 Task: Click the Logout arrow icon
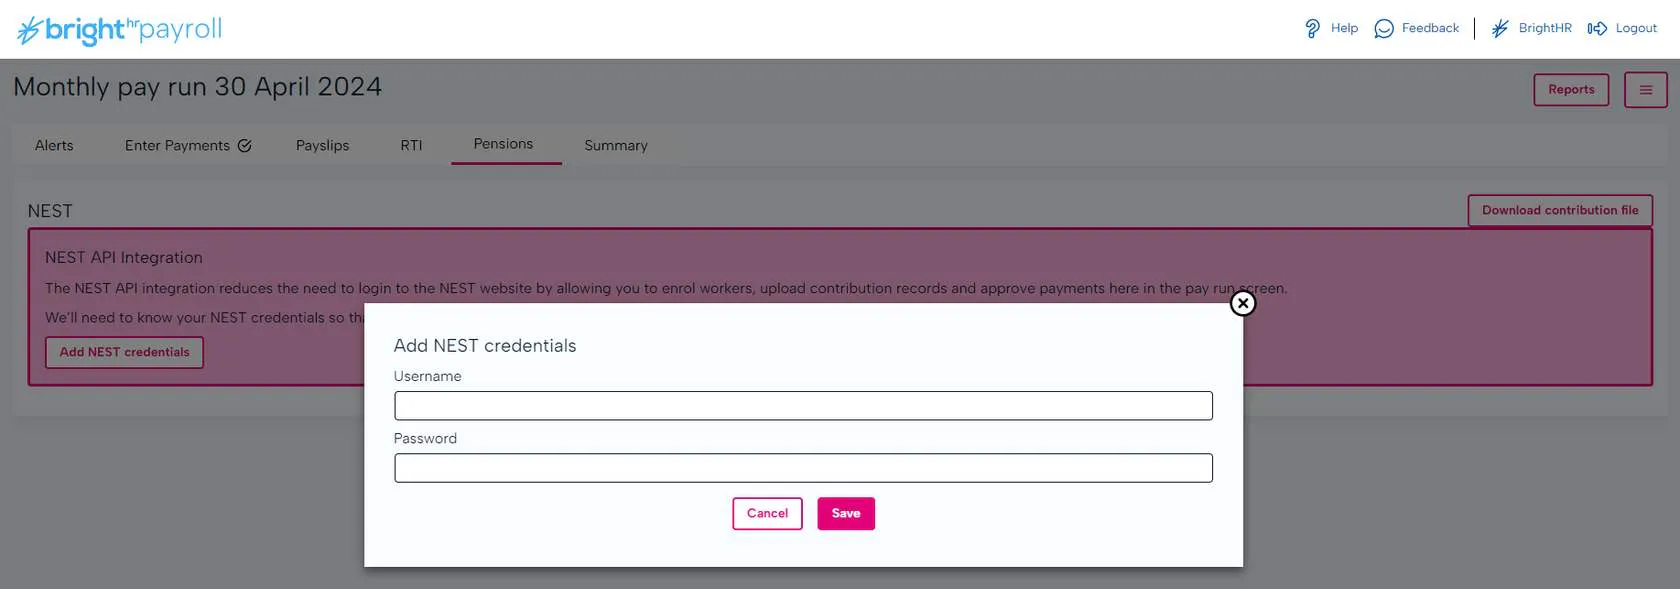[1597, 29]
